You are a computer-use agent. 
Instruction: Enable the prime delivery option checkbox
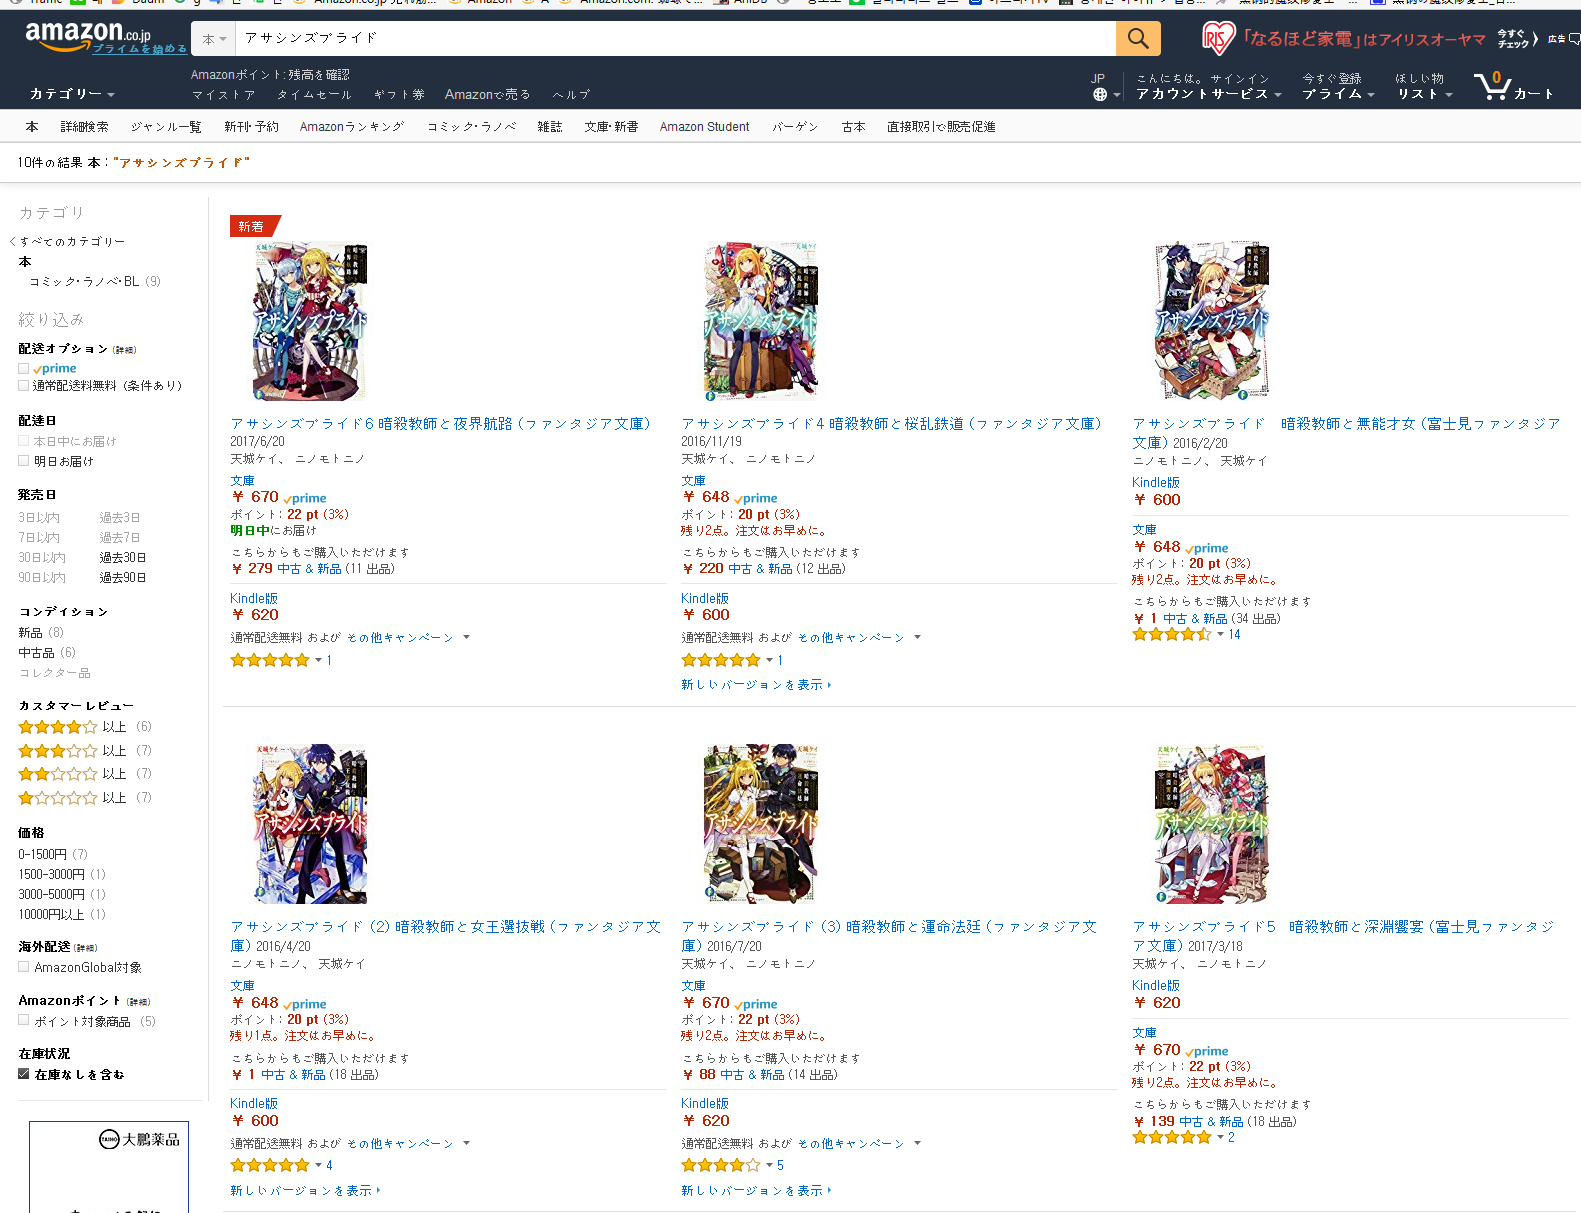pyautogui.click(x=23, y=369)
